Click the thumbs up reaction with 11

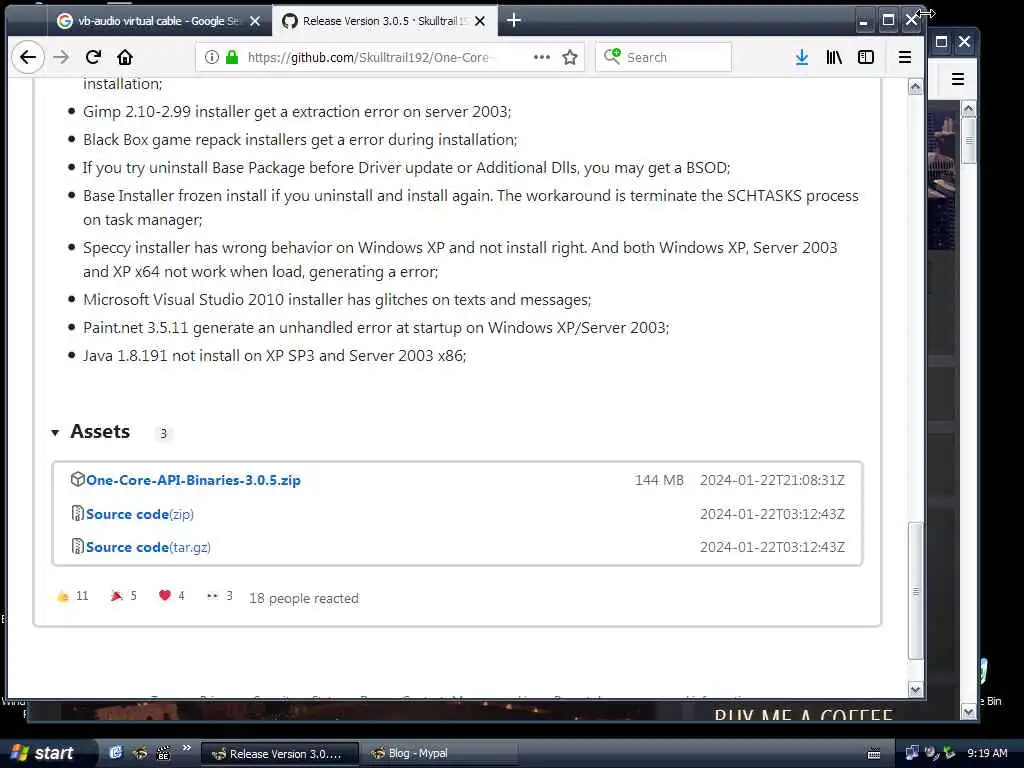72,596
